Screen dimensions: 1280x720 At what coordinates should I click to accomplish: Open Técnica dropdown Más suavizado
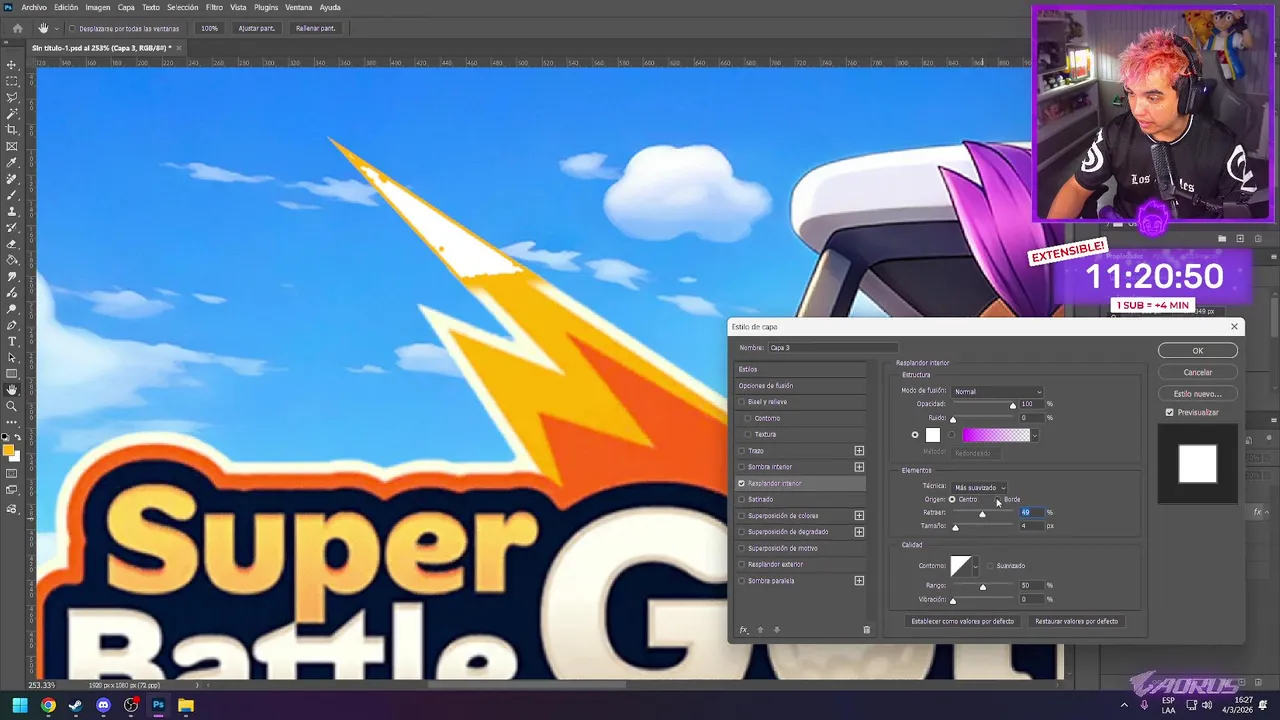coord(979,487)
